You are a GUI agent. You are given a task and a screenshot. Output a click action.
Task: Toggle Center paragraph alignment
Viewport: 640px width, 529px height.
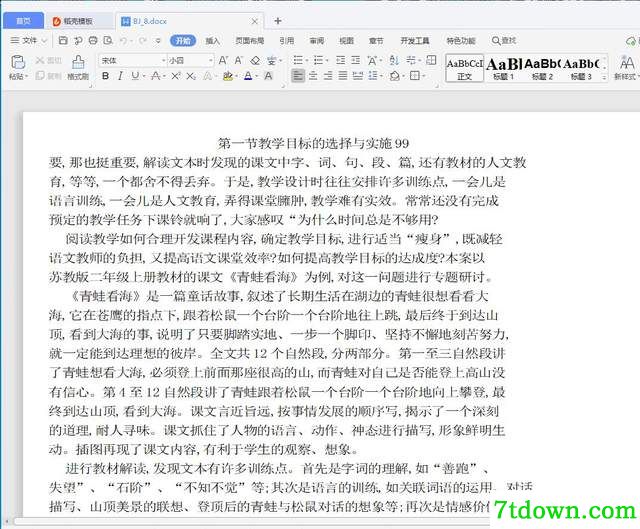[x=313, y=76]
